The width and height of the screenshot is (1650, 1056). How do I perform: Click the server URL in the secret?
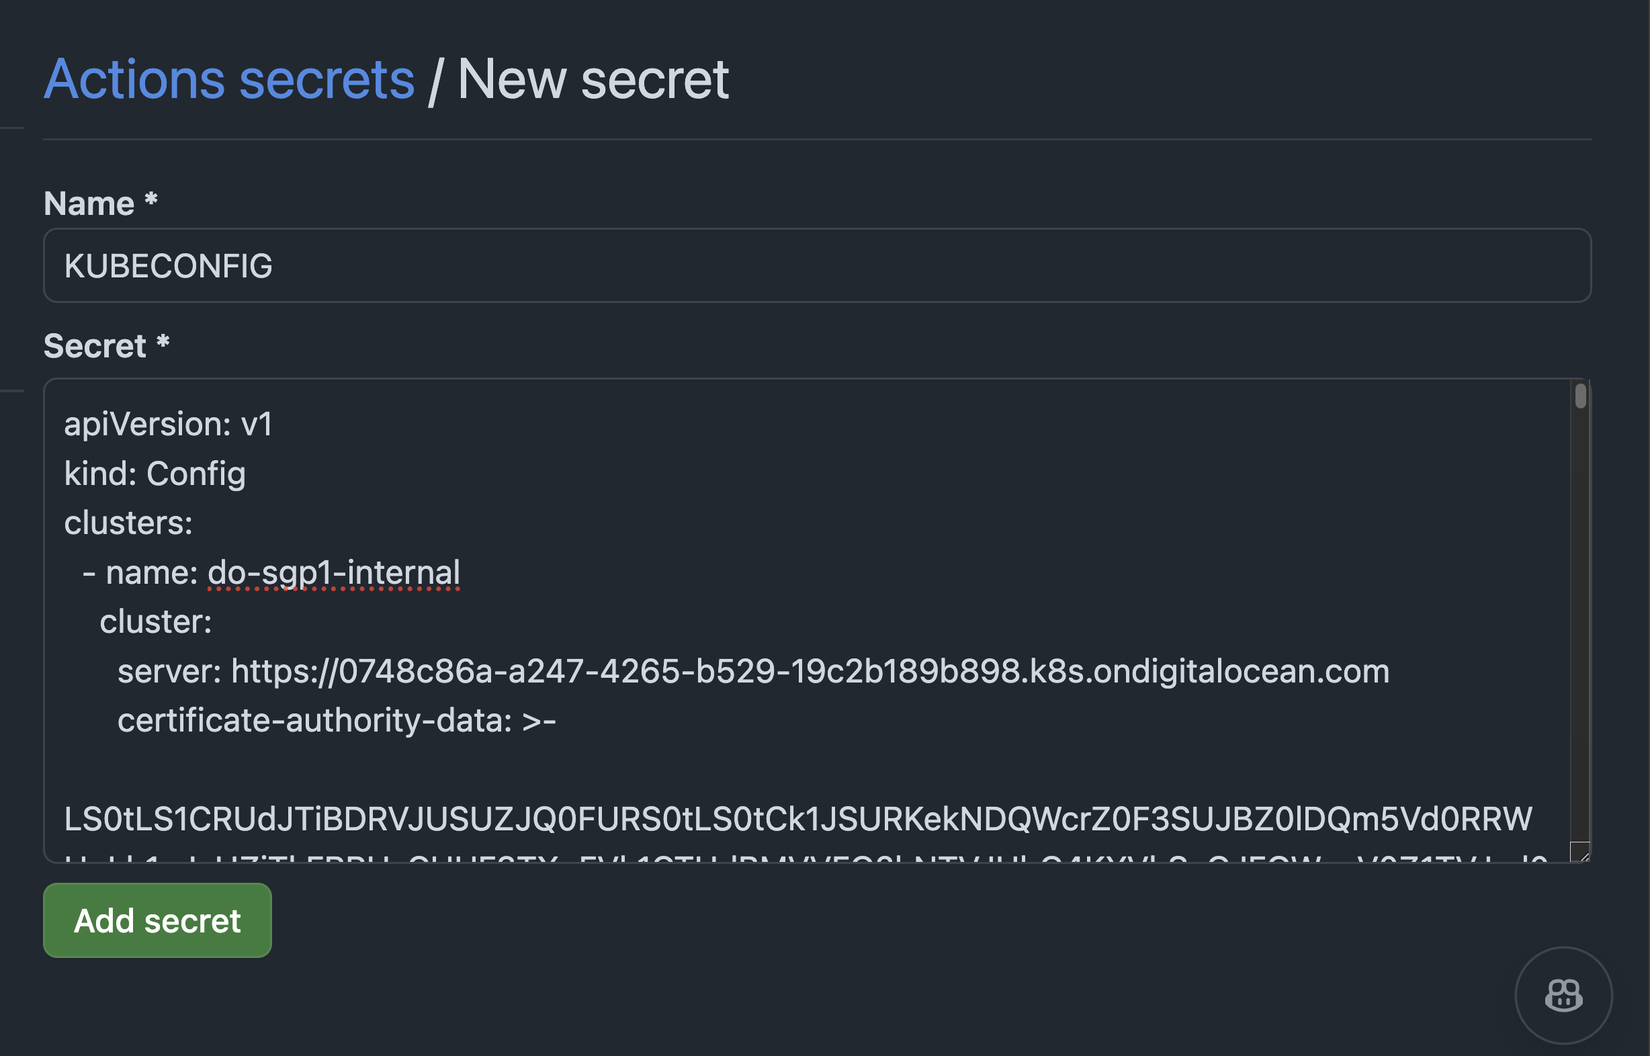[810, 671]
